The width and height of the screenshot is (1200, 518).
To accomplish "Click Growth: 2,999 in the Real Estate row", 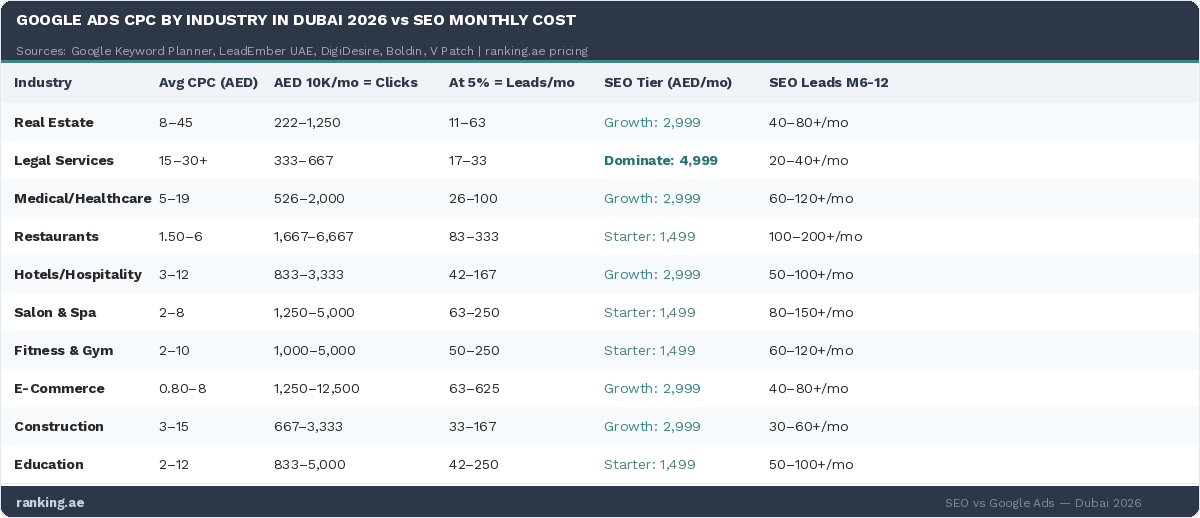I will tap(652, 123).
